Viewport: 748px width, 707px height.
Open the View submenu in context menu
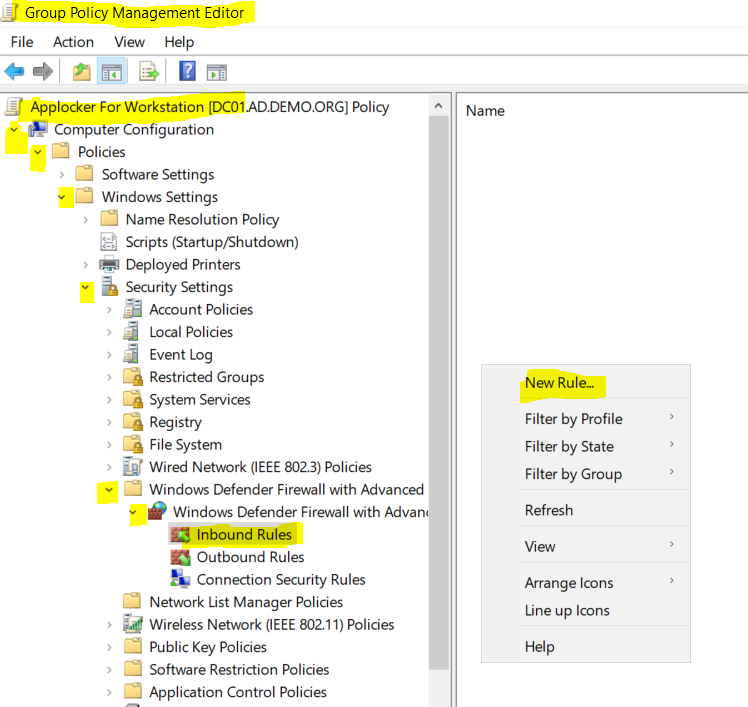[586, 546]
